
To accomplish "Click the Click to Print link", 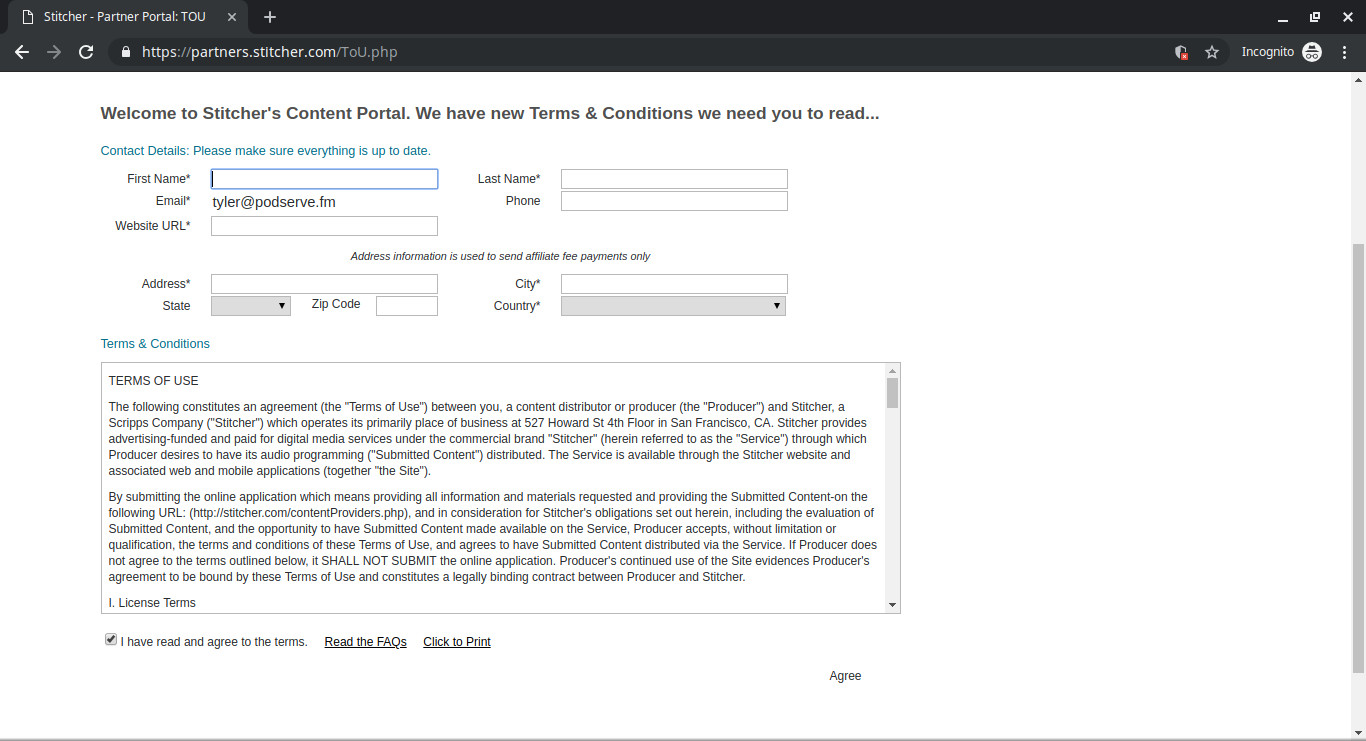I will pyautogui.click(x=457, y=642).
